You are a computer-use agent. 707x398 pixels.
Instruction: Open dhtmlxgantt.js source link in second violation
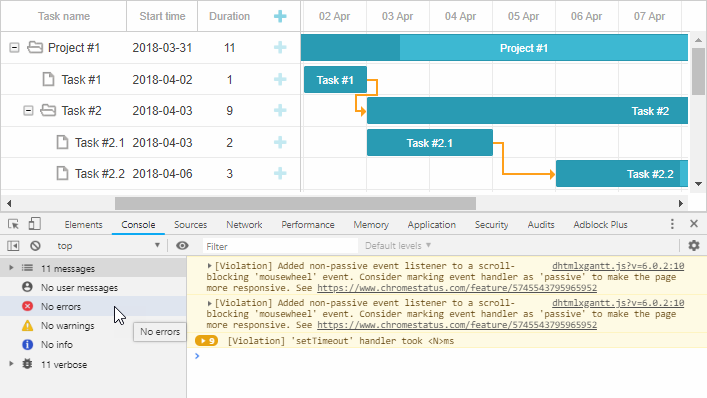coord(618,303)
